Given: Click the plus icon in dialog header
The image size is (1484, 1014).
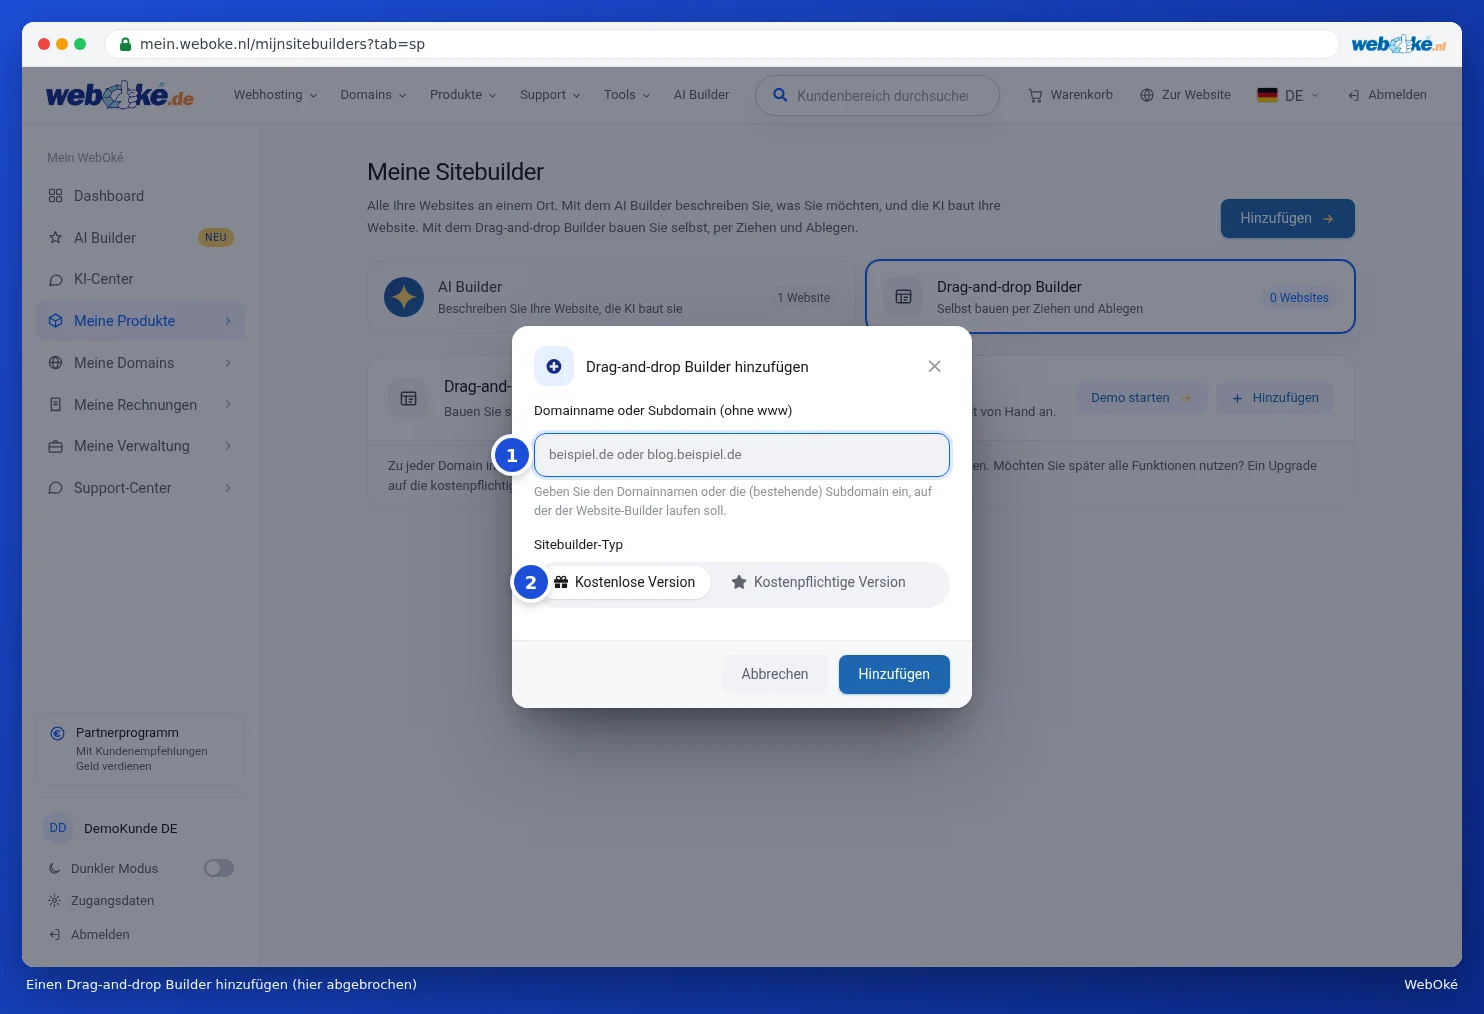Looking at the screenshot, I should point(554,366).
